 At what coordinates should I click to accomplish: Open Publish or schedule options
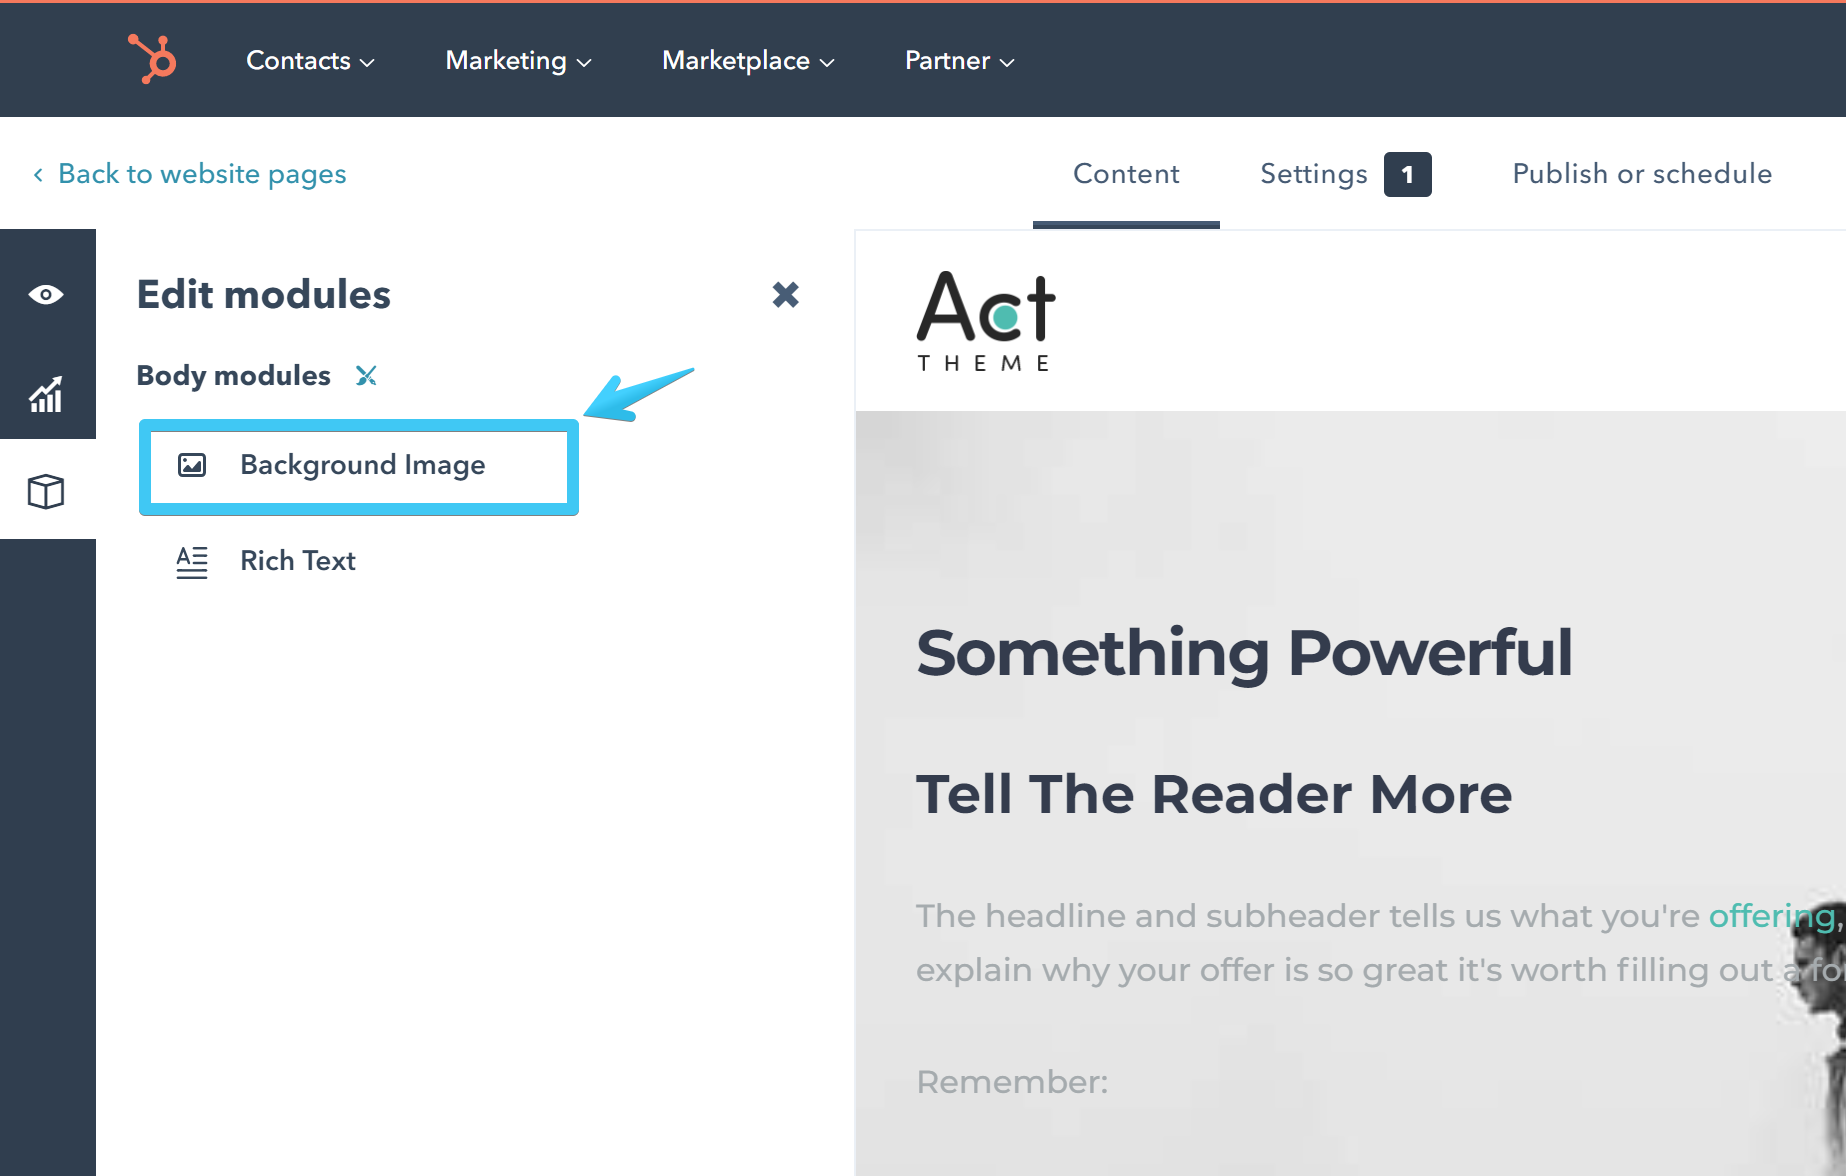(x=1641, y=173)
